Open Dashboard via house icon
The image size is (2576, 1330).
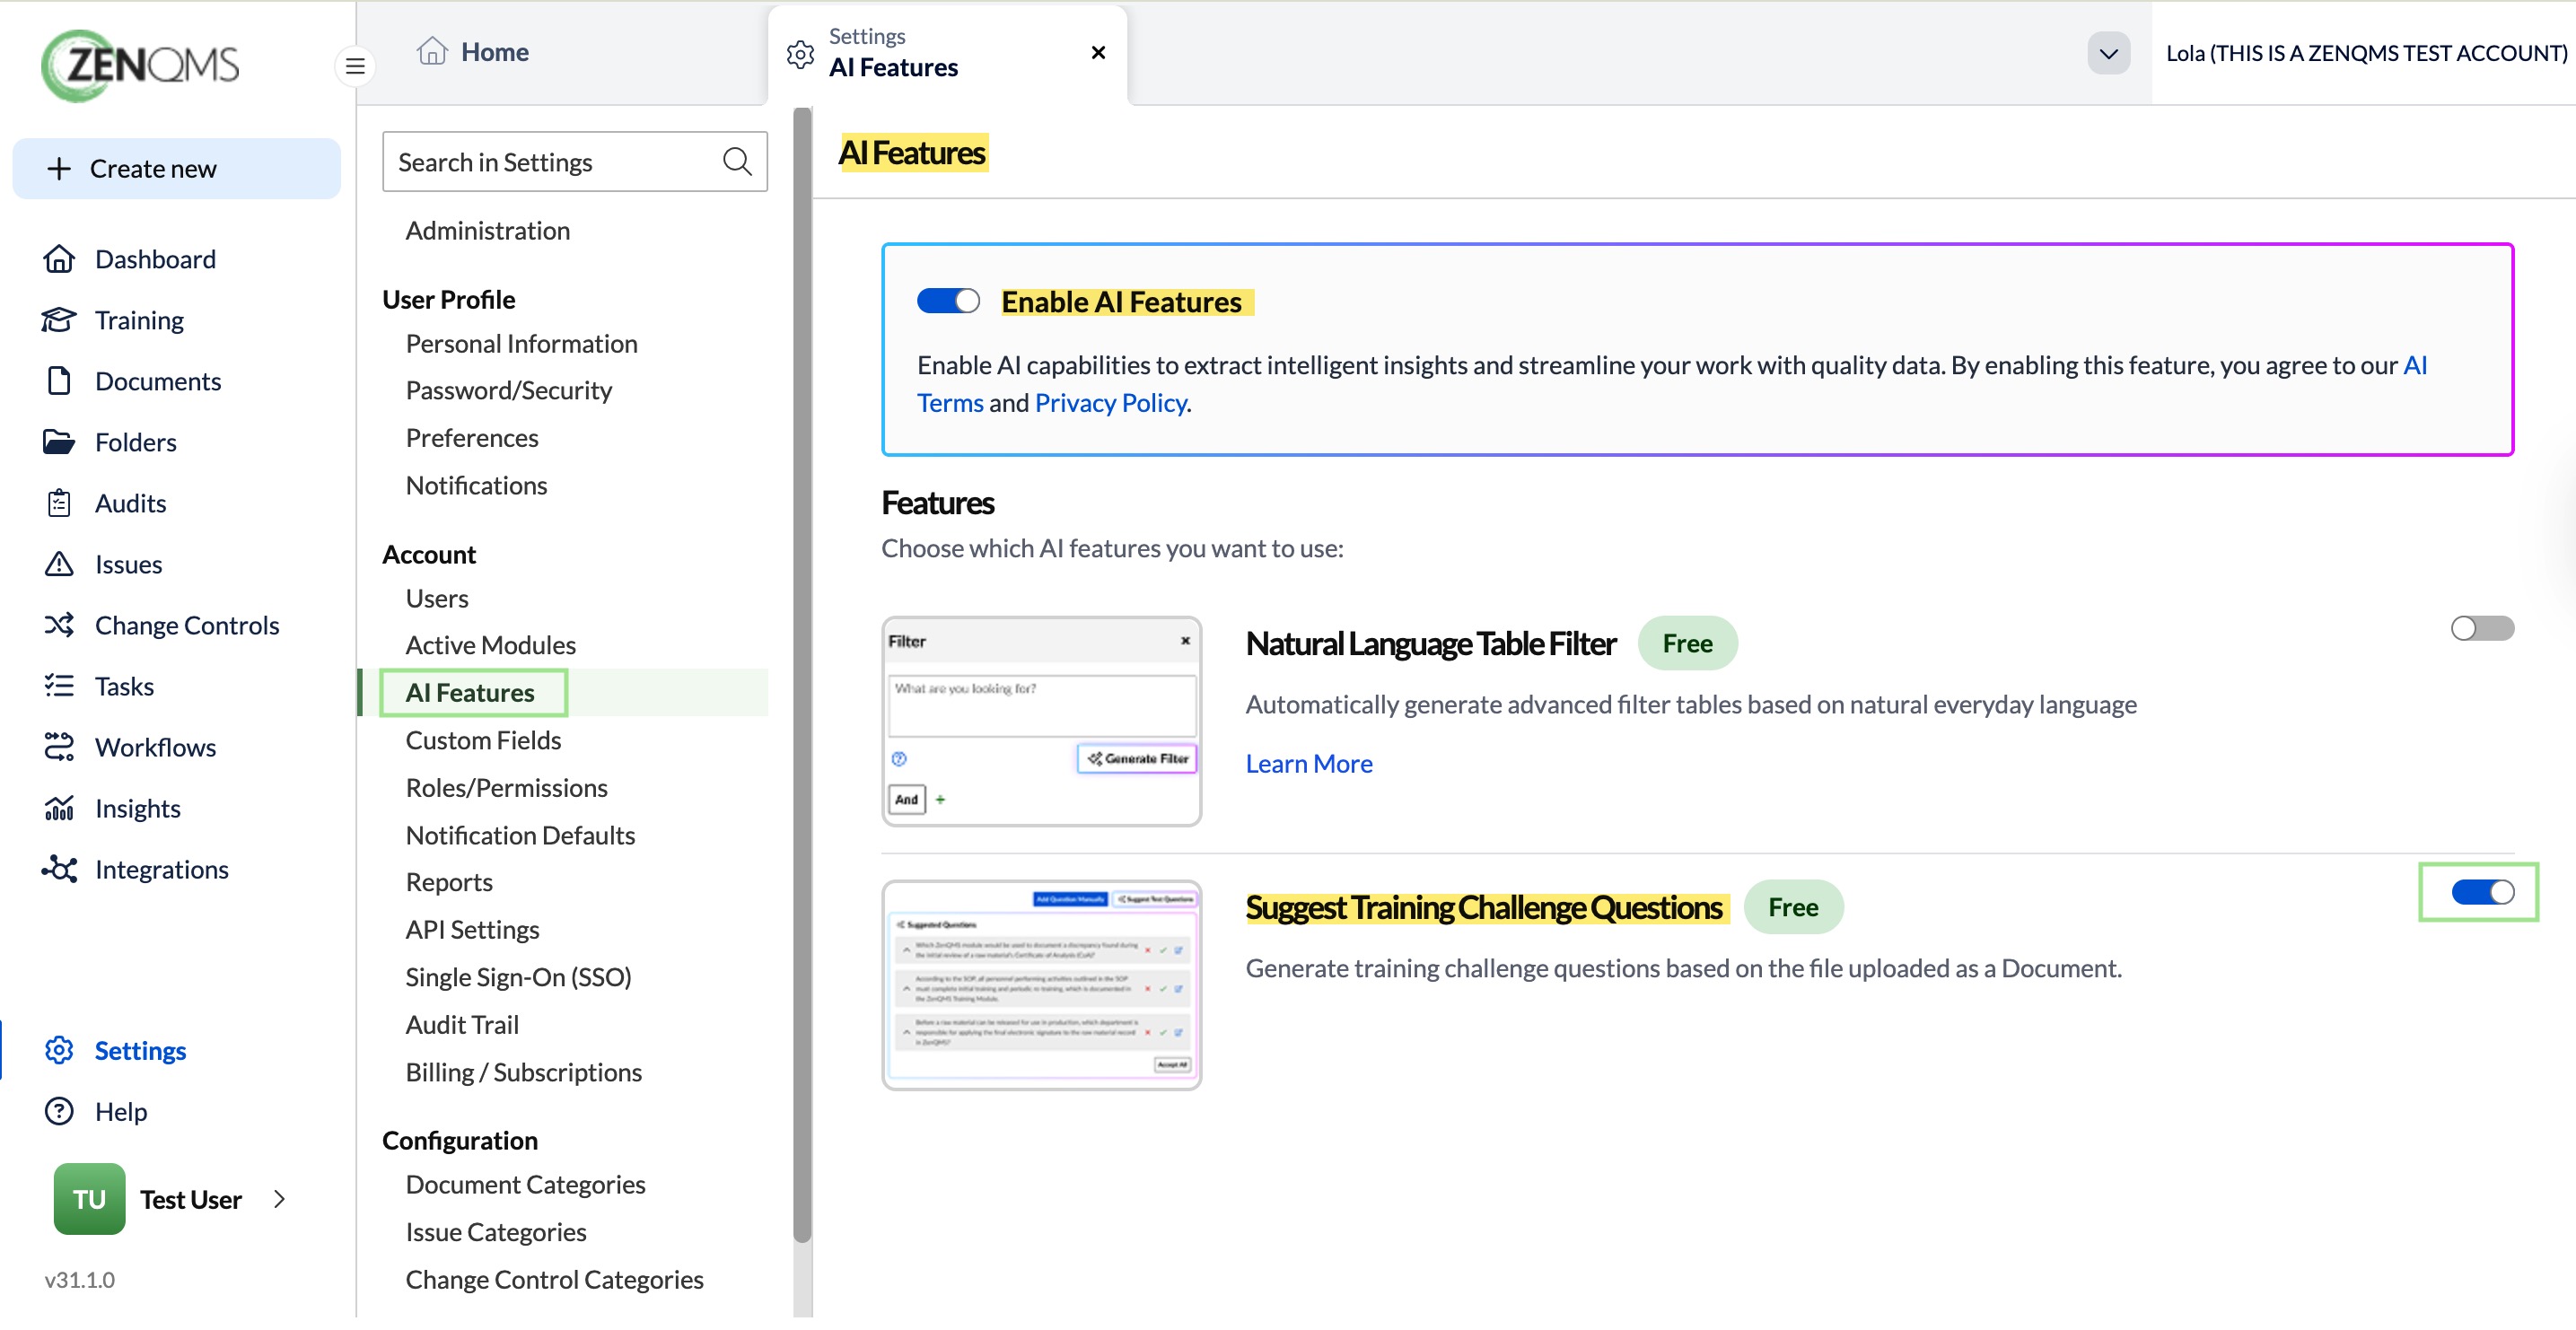coord(59,260)
